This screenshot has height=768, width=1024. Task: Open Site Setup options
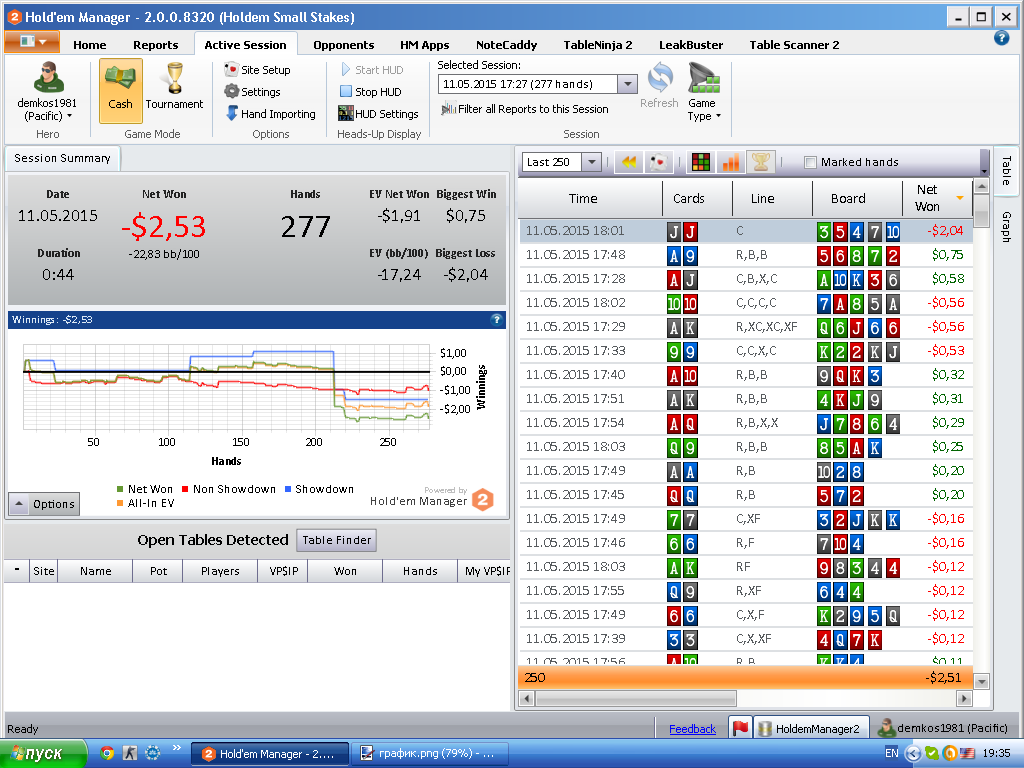(257, 70)
